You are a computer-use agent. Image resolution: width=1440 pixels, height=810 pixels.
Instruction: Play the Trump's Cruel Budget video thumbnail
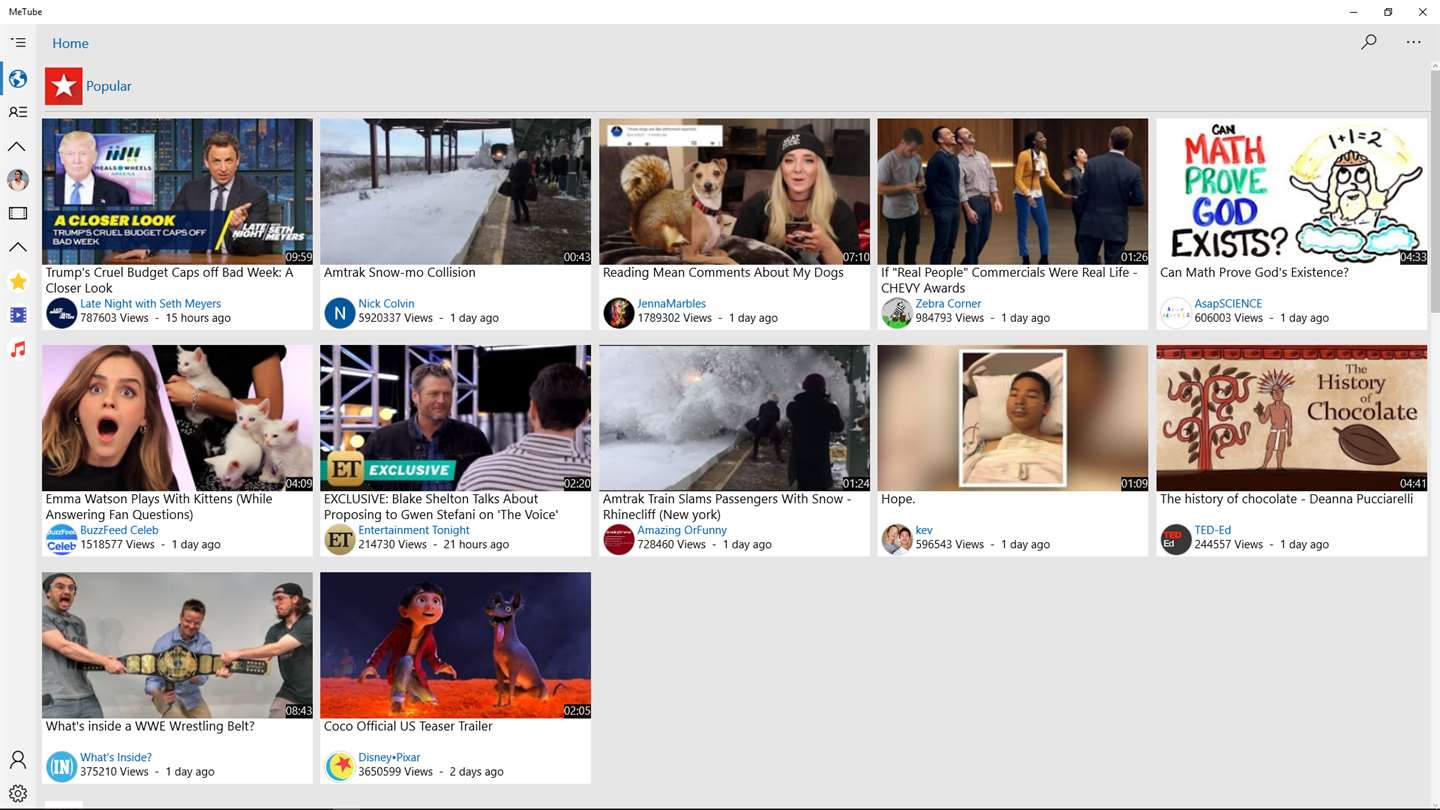pos(177,191)
